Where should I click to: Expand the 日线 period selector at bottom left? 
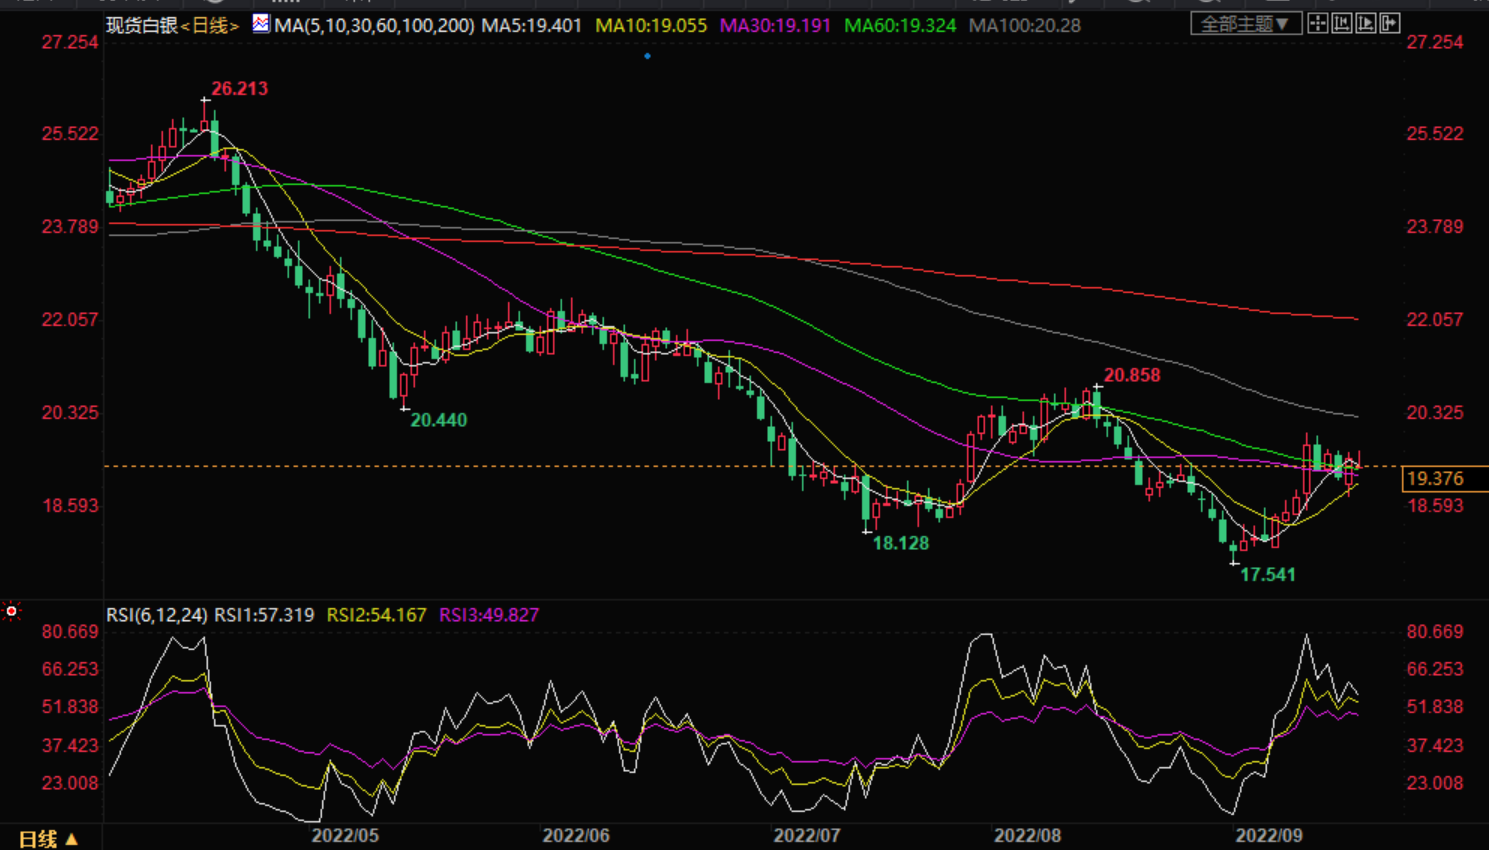[48, 839]
